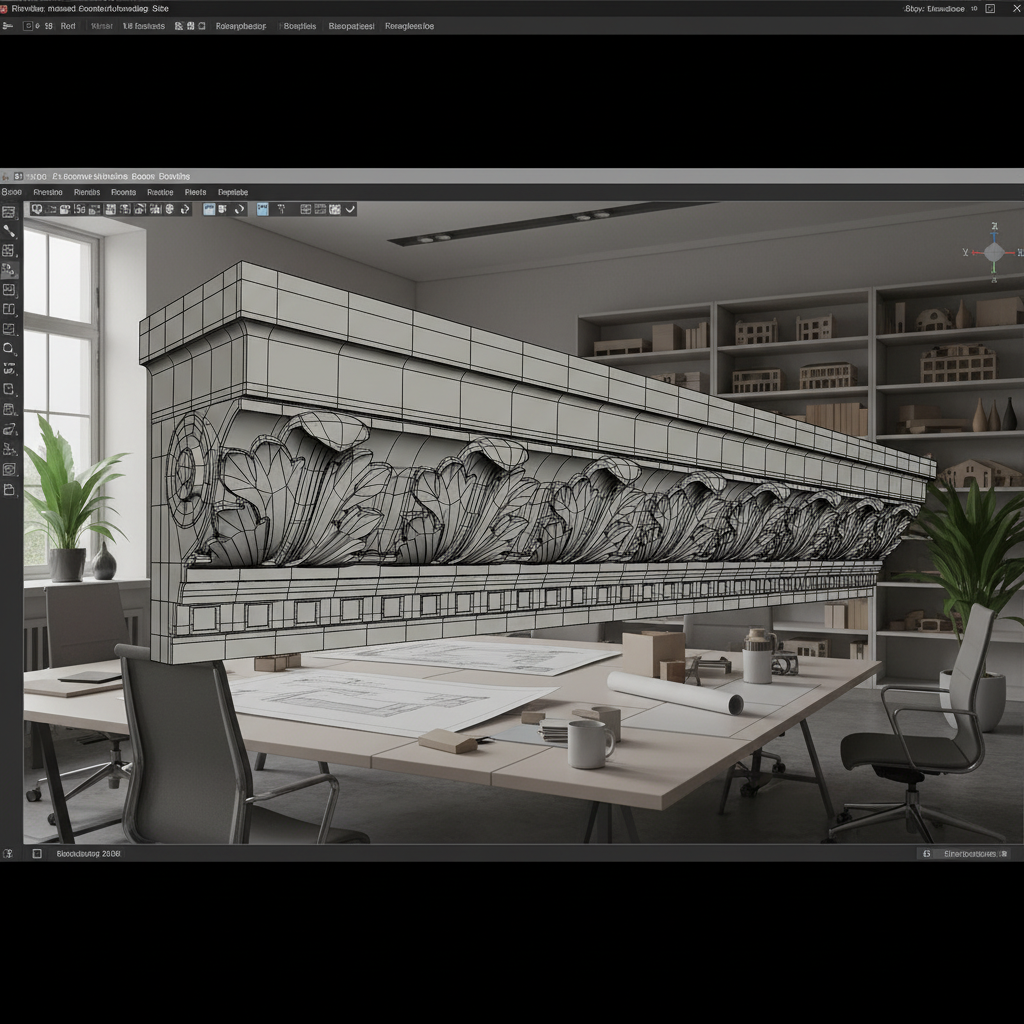Screen dimensions: 1024x1024
Task: Click the inner window title 'E1.6oomwe Shbisins Booos Bosvtins'
Action: pos(121,176)
